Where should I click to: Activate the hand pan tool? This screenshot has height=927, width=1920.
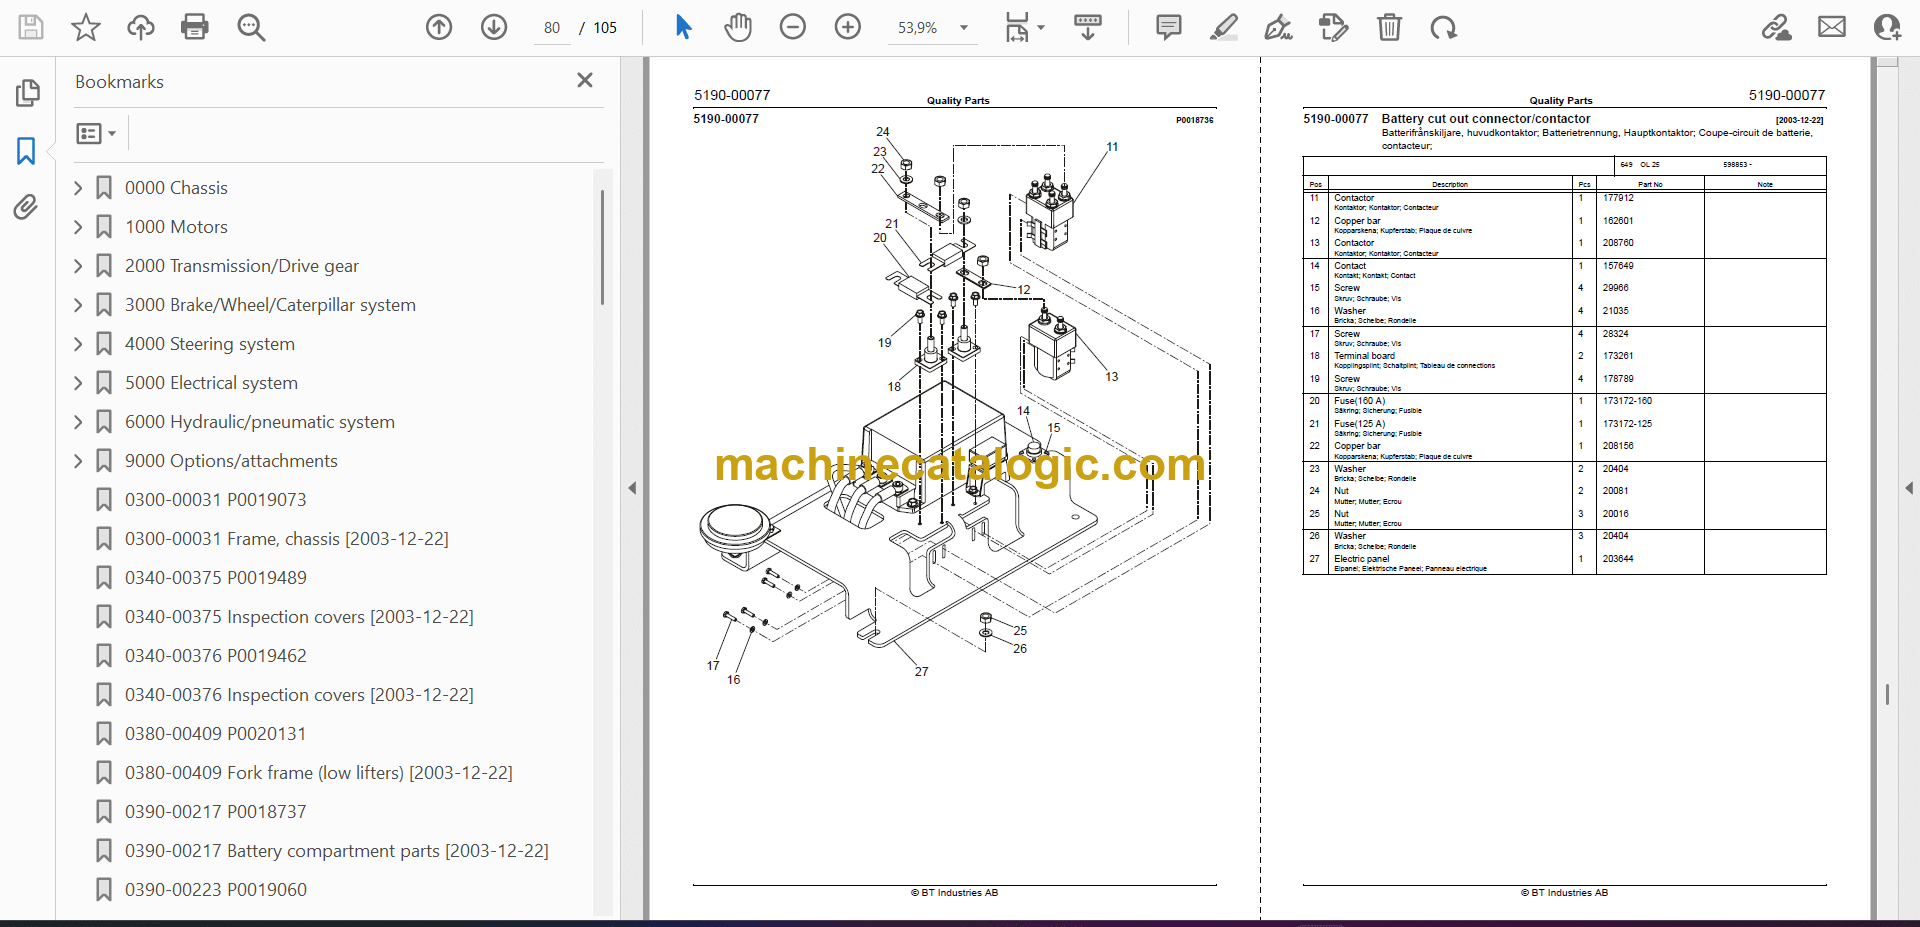(x=738, y=27)
